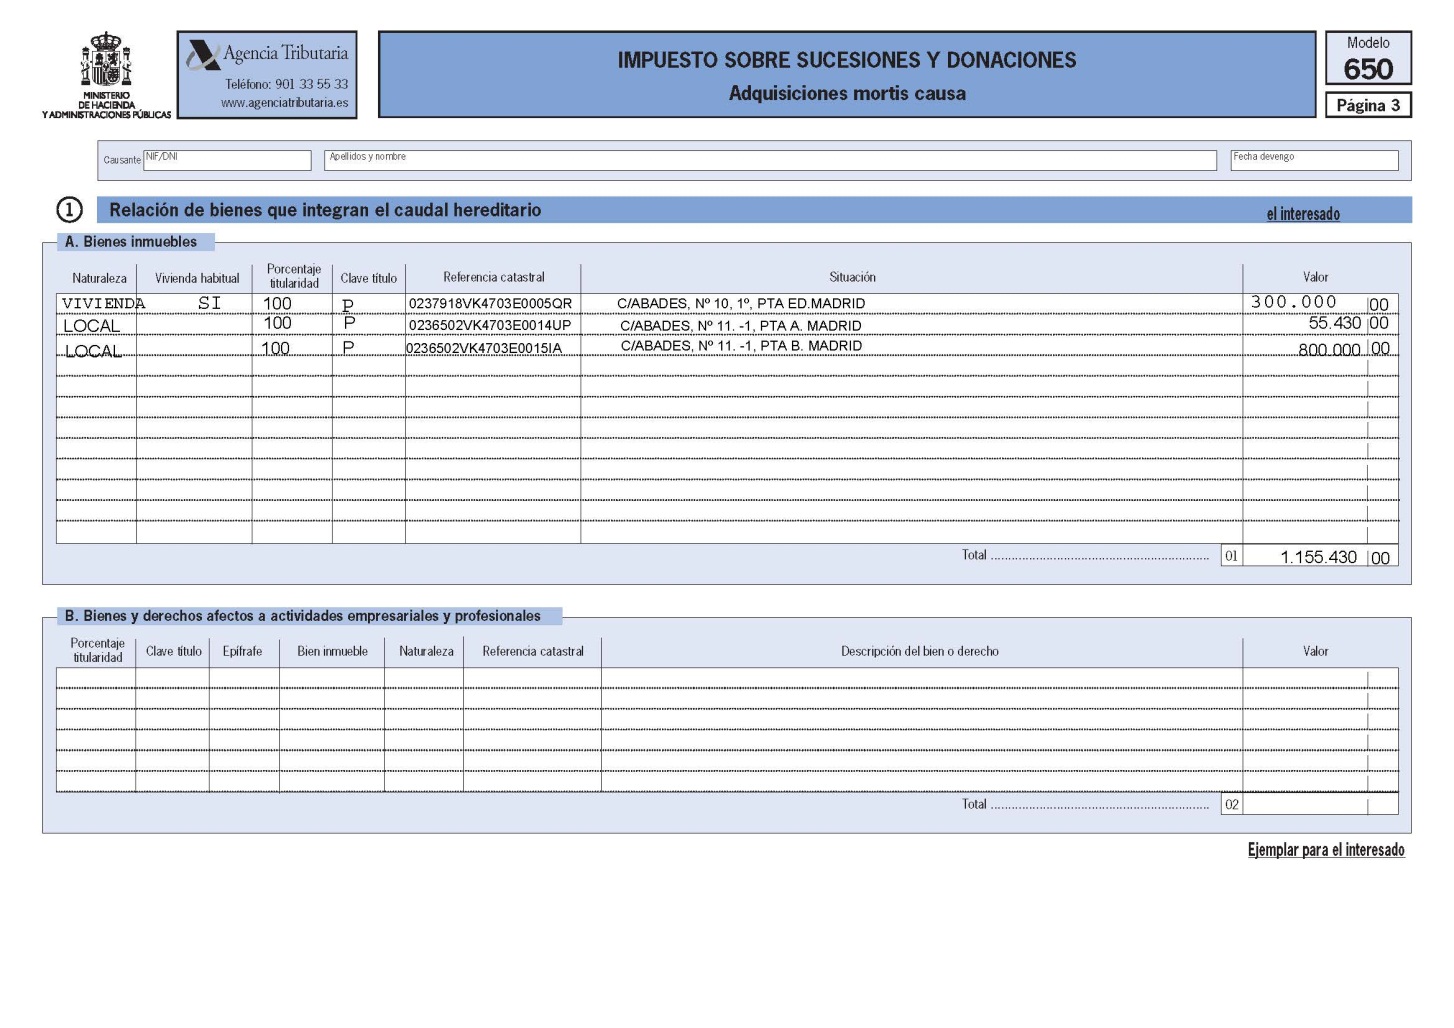Click the 'SI' vivienda habitual cell
The width and height of the screenshot is (1454, 1028).
point(209,303)
